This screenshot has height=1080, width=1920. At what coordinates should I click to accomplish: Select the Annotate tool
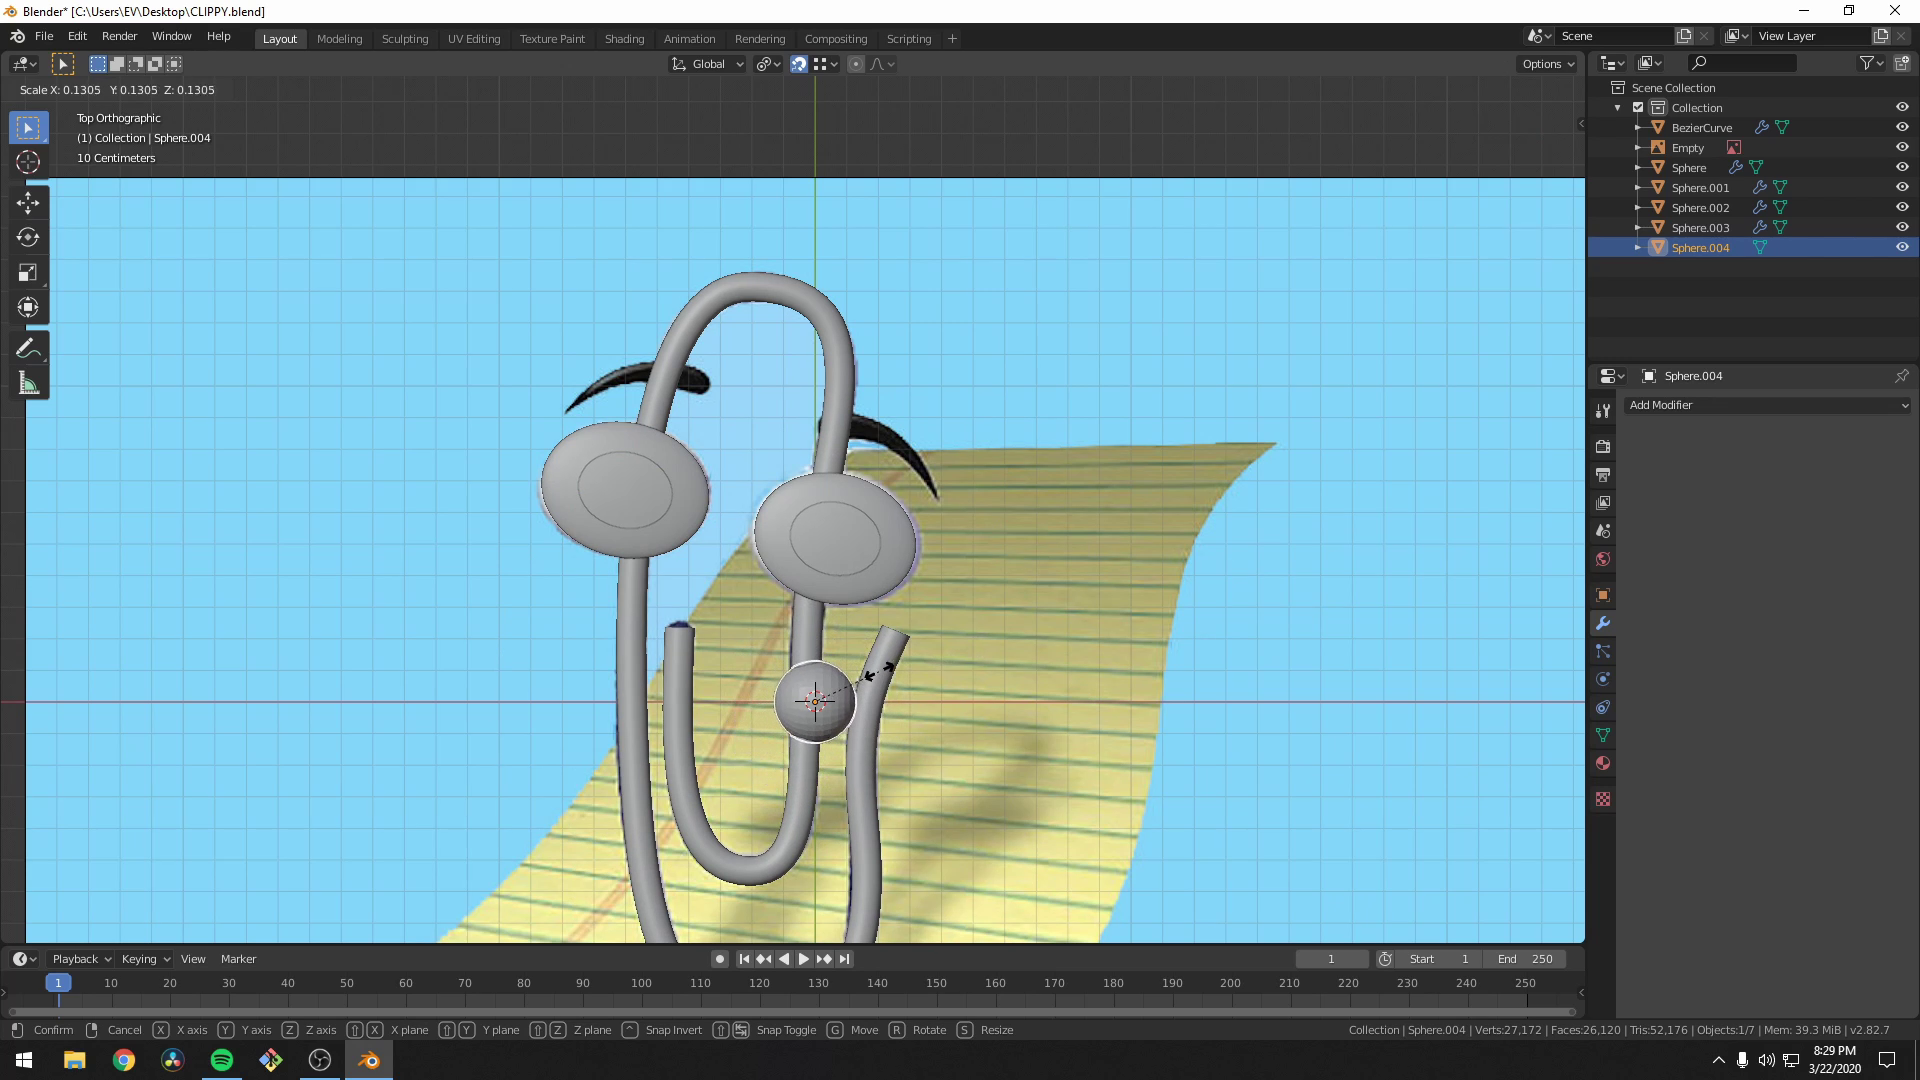pos(28,347)
